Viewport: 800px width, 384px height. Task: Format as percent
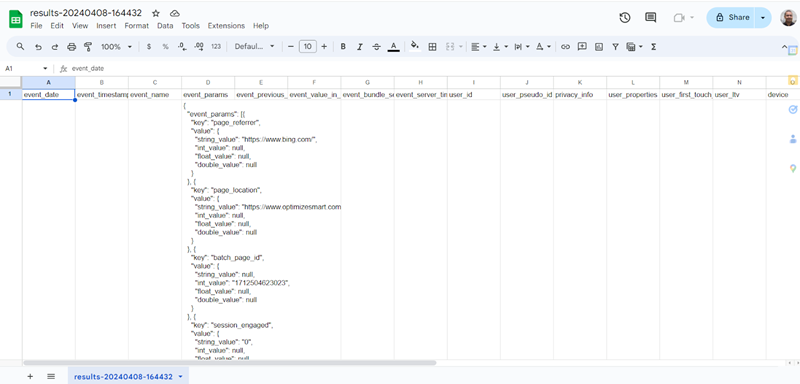(165, 47)
